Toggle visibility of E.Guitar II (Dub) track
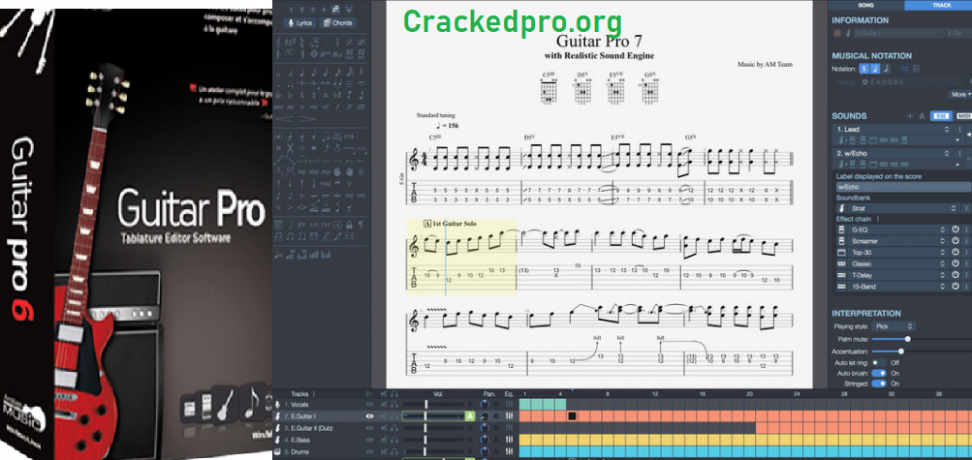 [369, 428]
